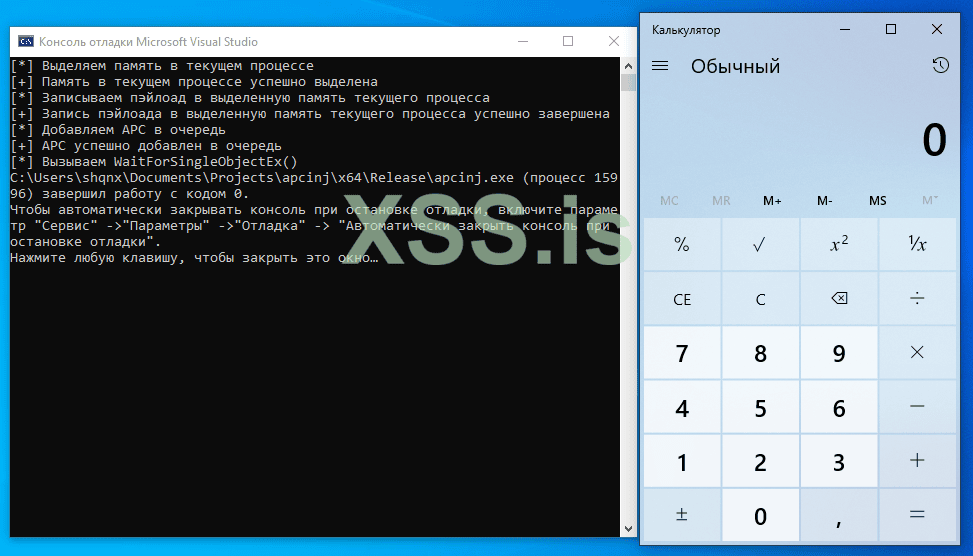Click the M+ memory add button
973x556 pixels.
click(772, 200)
